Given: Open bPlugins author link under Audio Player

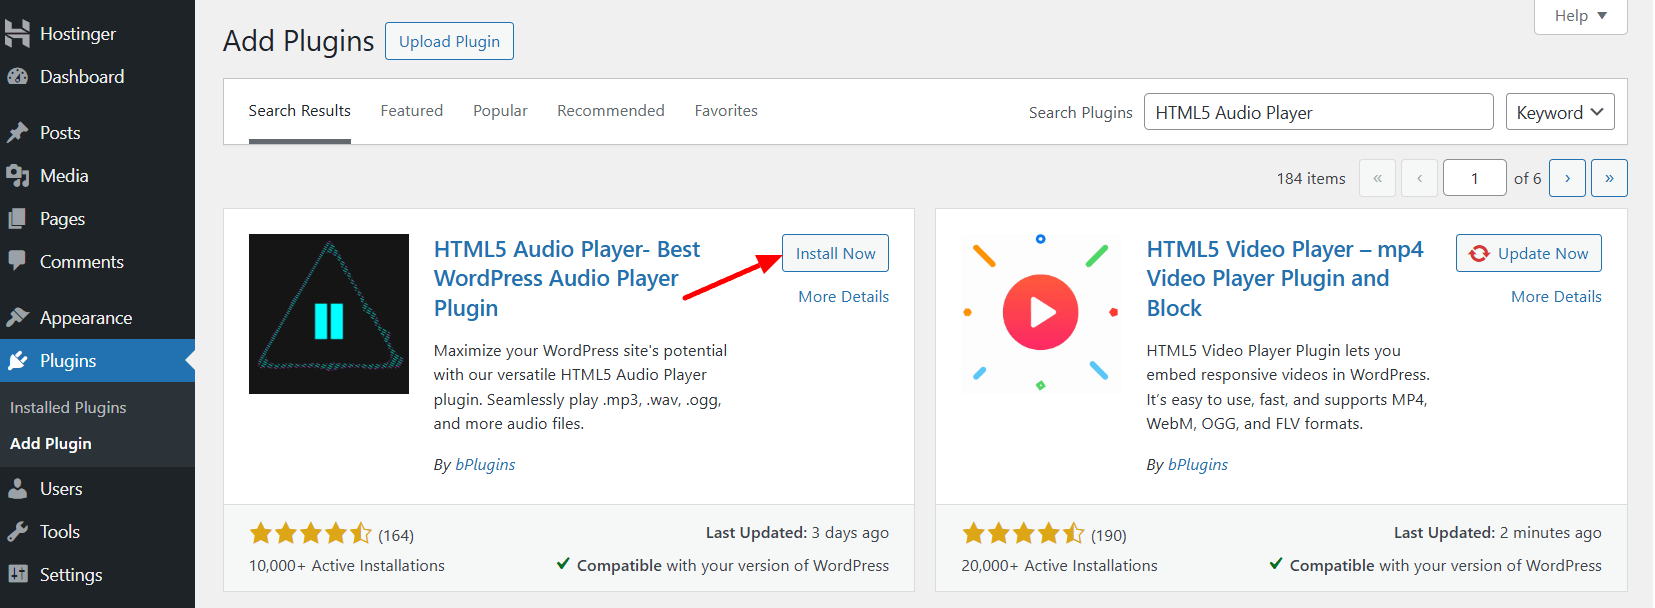Looking at the screenshot, I should coord(485,465).
